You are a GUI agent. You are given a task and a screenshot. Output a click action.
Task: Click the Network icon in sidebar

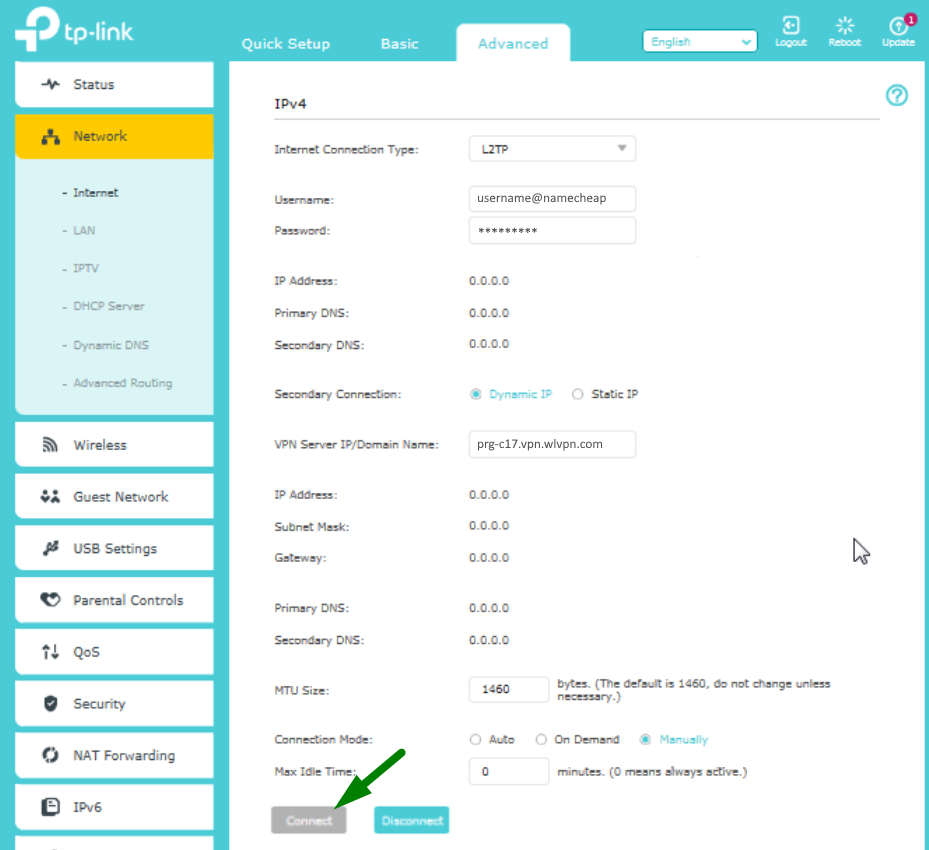(51, 136)
